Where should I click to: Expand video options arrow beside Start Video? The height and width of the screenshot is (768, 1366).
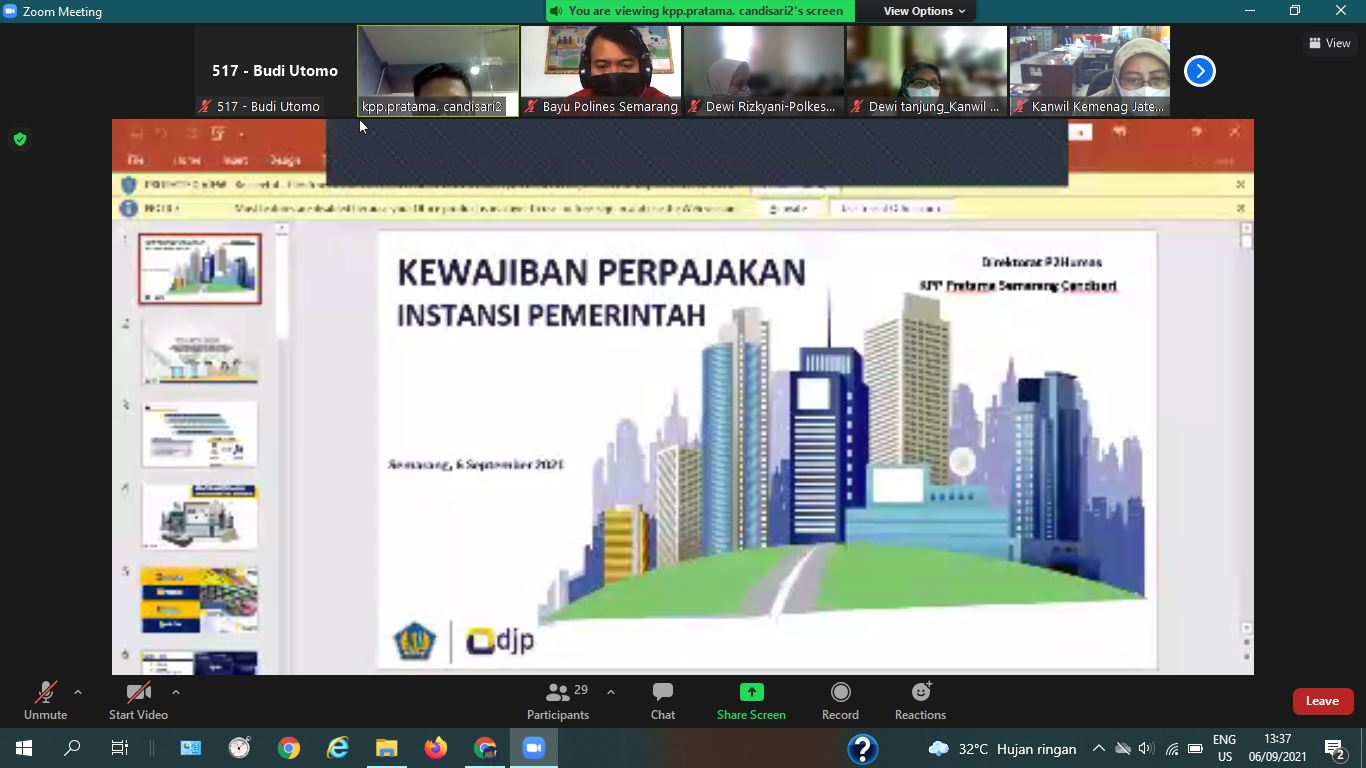(x=176, y=692)
